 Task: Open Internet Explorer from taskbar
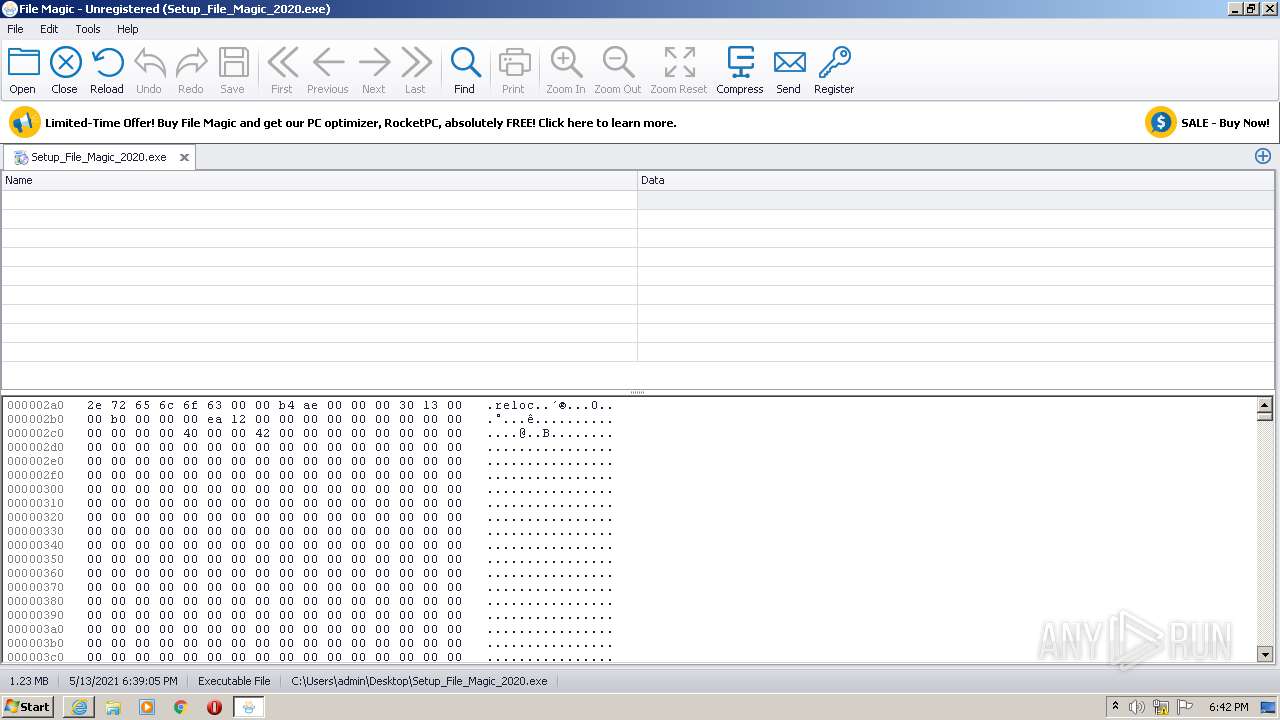[x=79, y=707]
